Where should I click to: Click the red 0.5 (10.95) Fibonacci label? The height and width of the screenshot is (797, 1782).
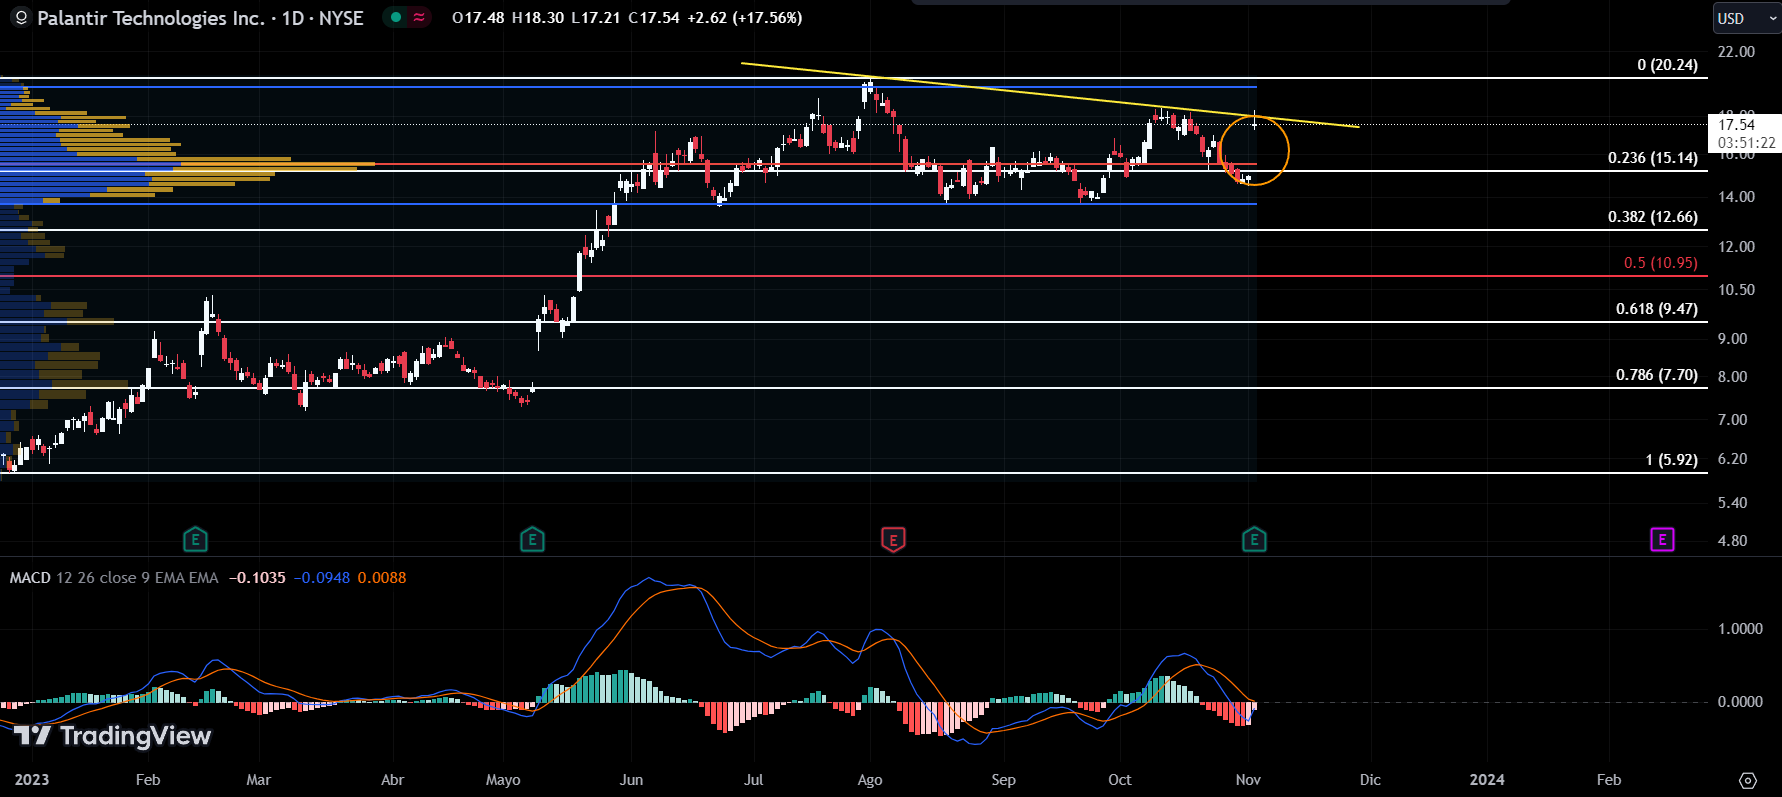[1660, 263]
